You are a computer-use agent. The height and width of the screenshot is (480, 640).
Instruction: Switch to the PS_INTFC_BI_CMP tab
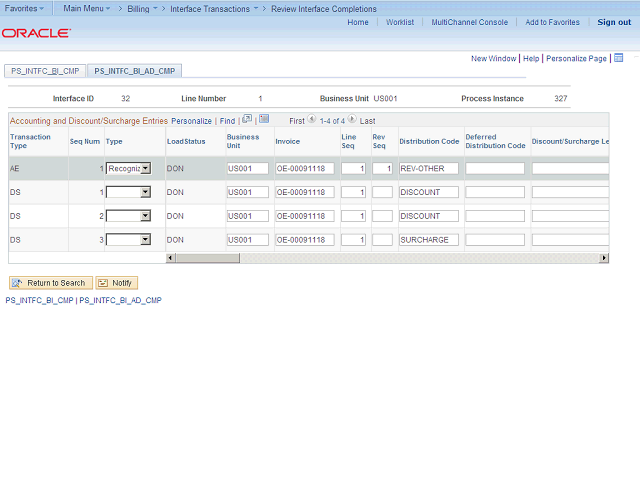point(45,71)
